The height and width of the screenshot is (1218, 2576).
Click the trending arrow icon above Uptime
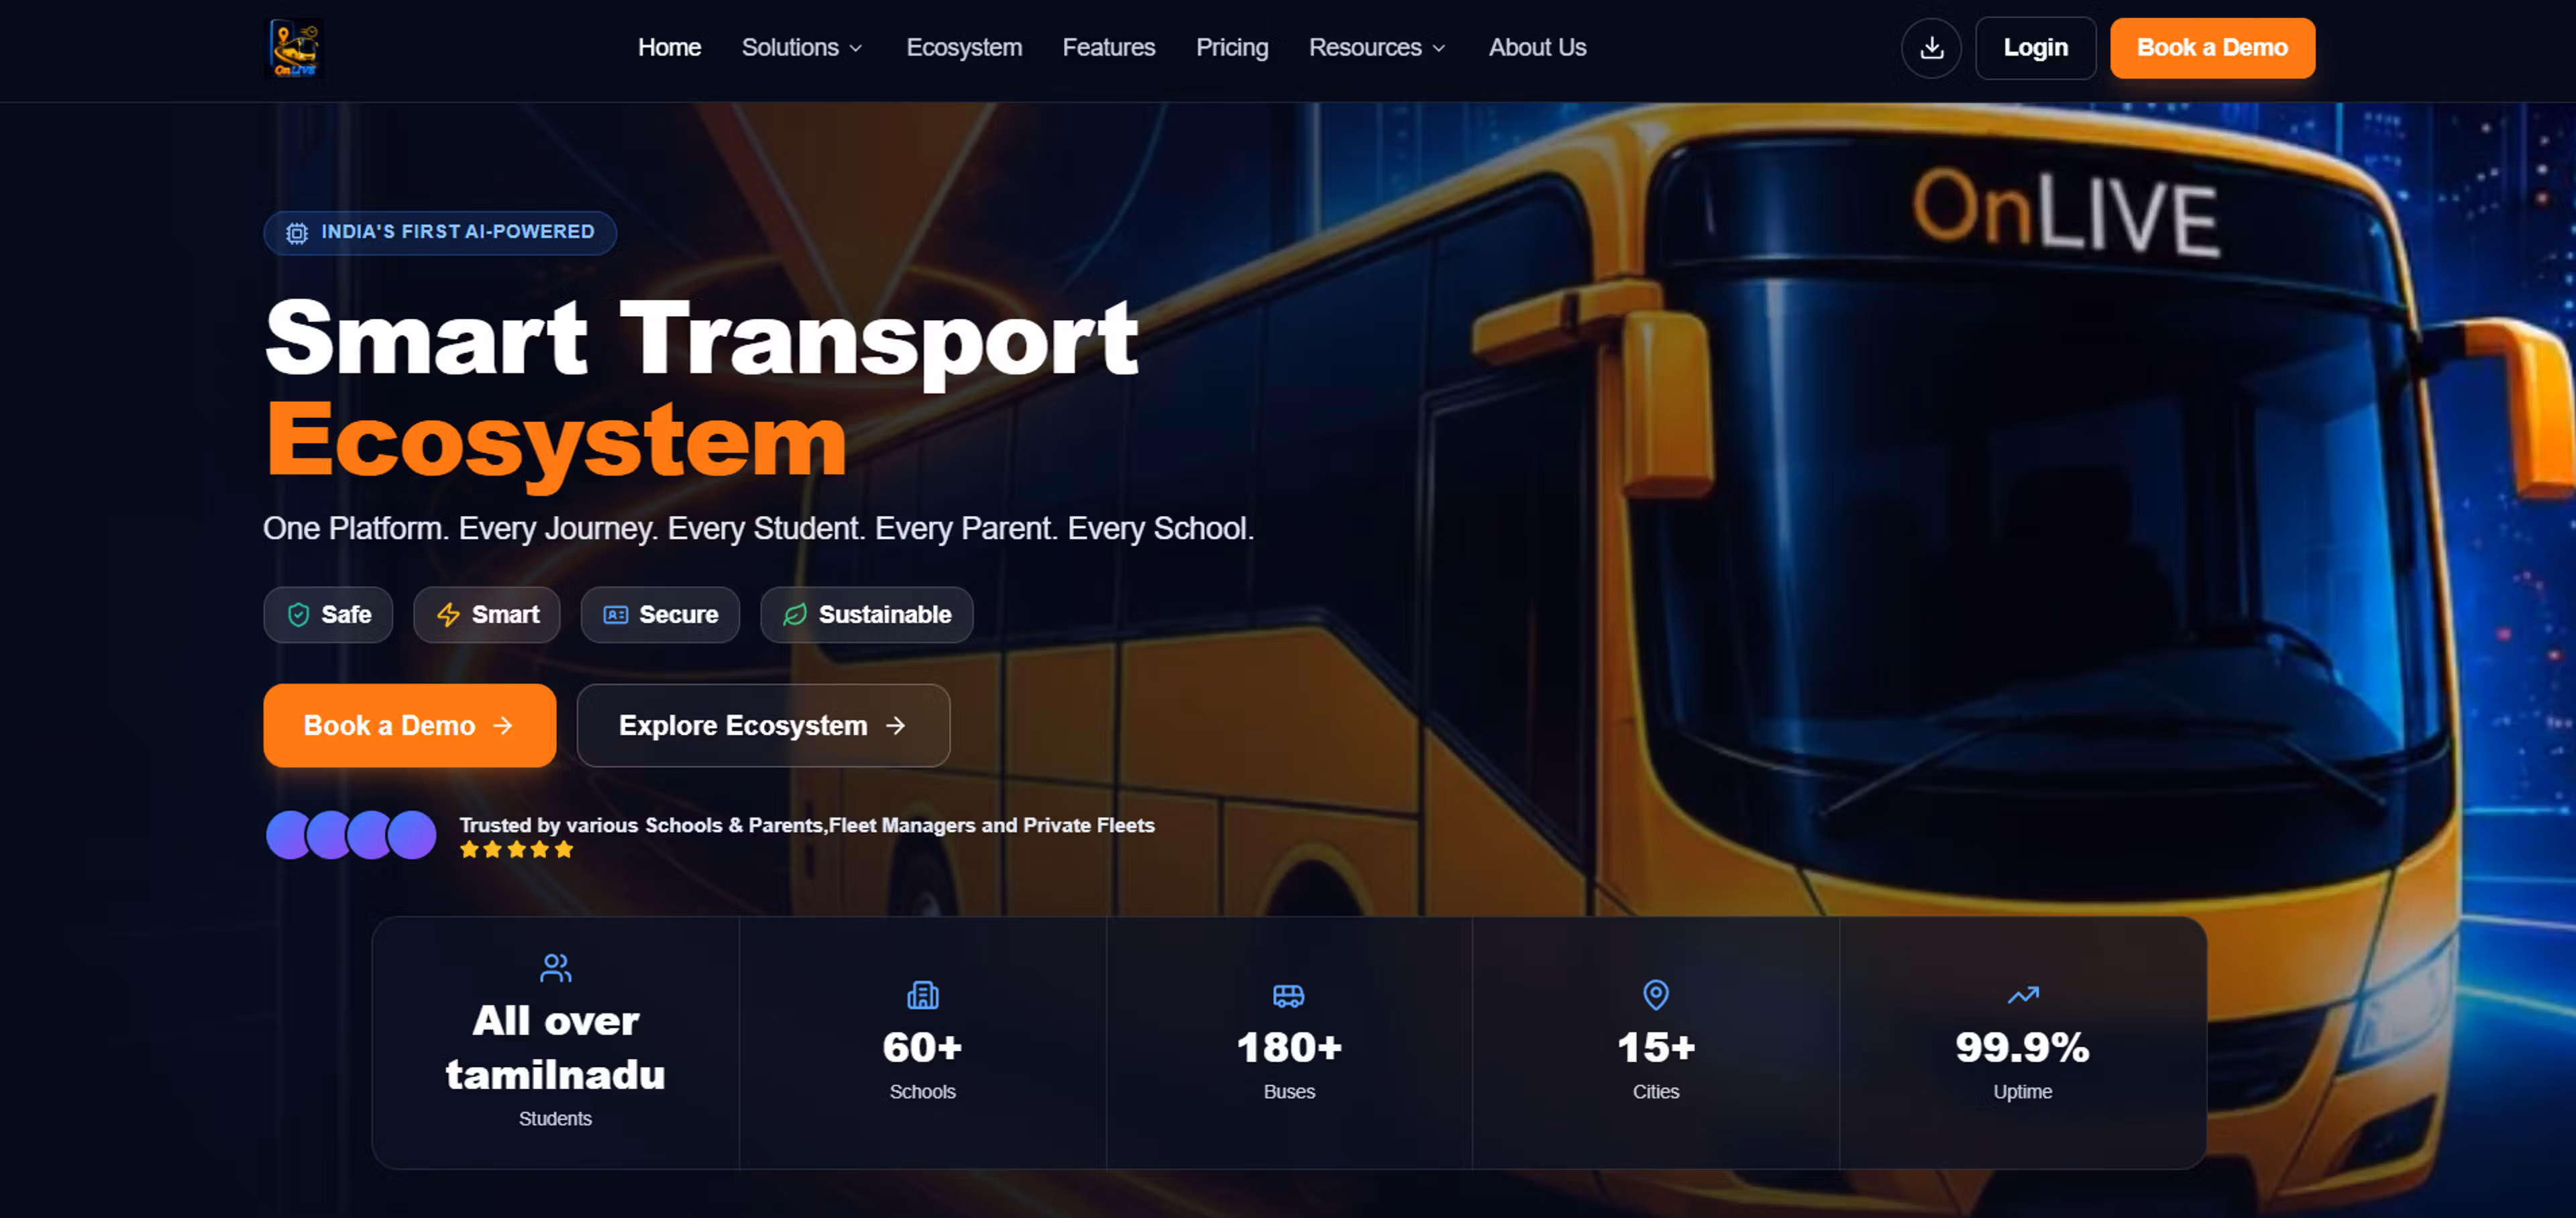coord(2022,995)
